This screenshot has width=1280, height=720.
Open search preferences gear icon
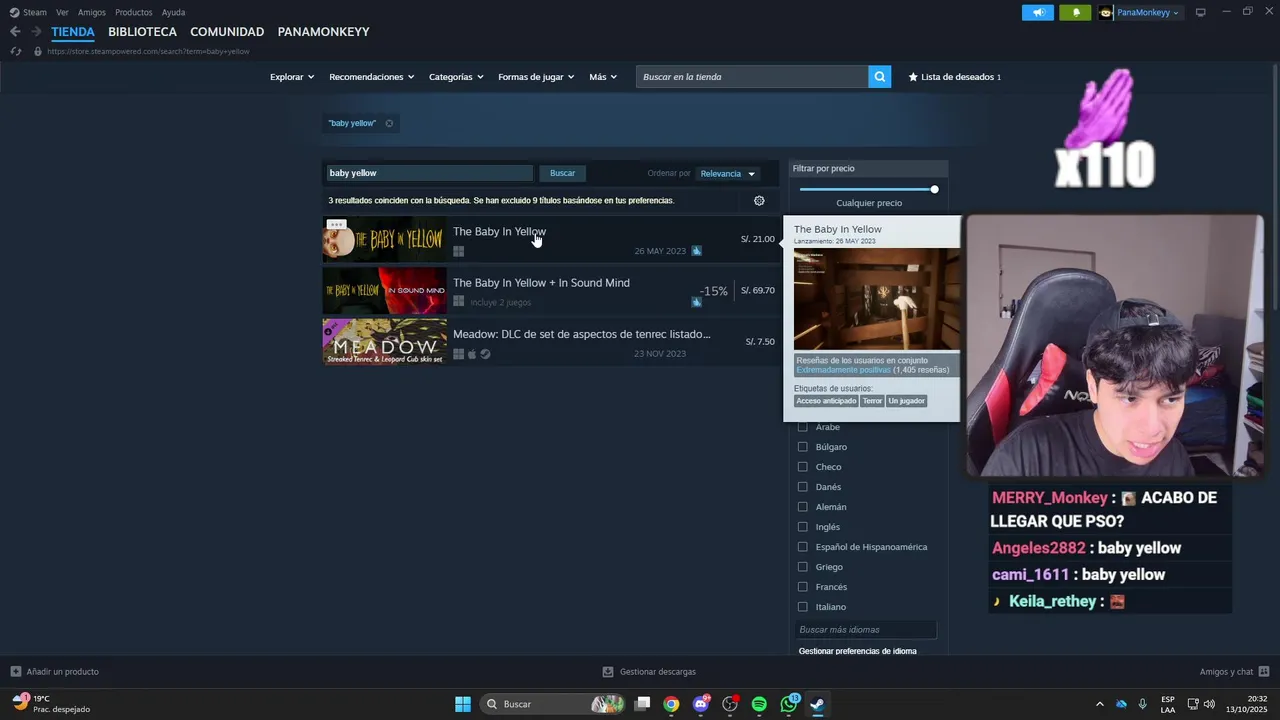[759, 200]
